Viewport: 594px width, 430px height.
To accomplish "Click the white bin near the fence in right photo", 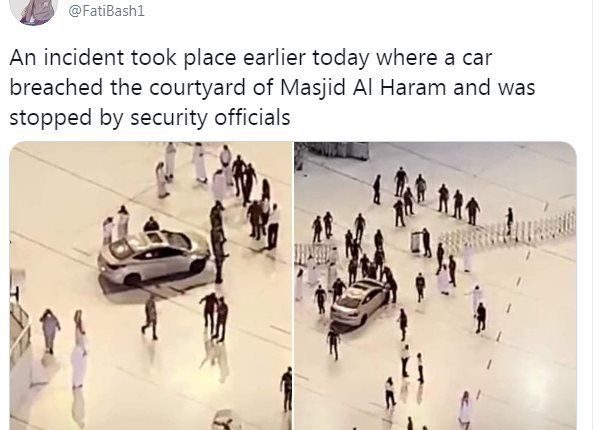I will [x=417, y=242].
